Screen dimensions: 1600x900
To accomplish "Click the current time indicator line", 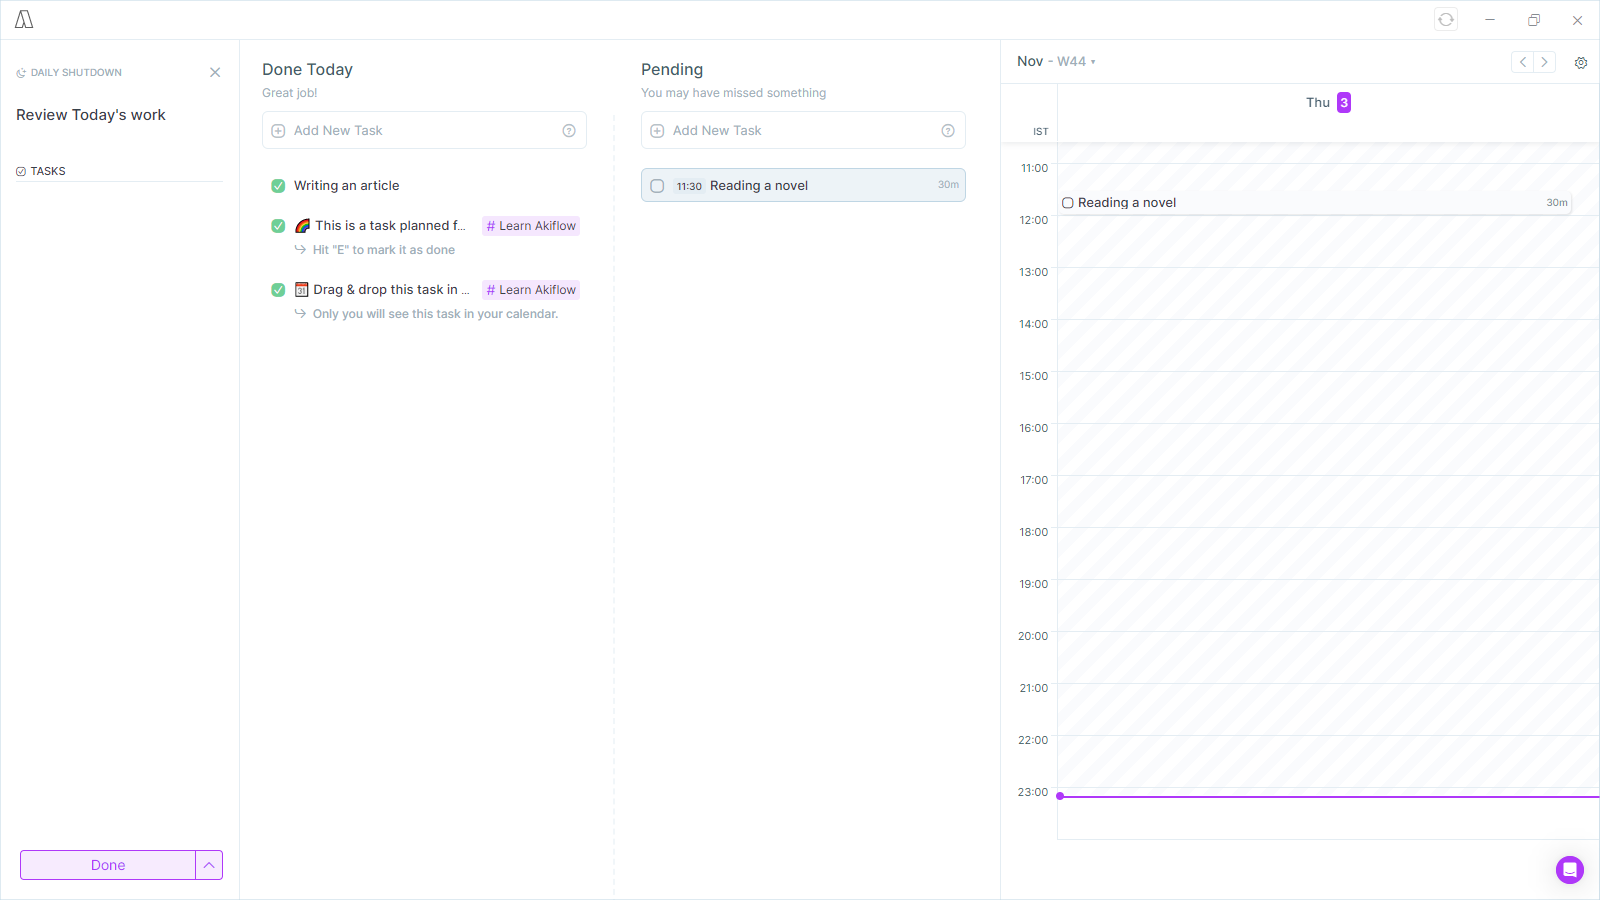I will click(1328, 796).
